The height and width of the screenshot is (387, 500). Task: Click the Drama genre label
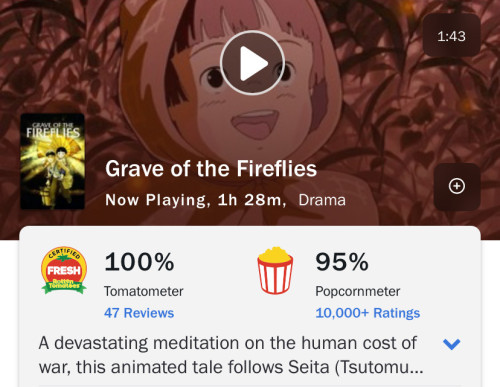[x=322, y=200]
